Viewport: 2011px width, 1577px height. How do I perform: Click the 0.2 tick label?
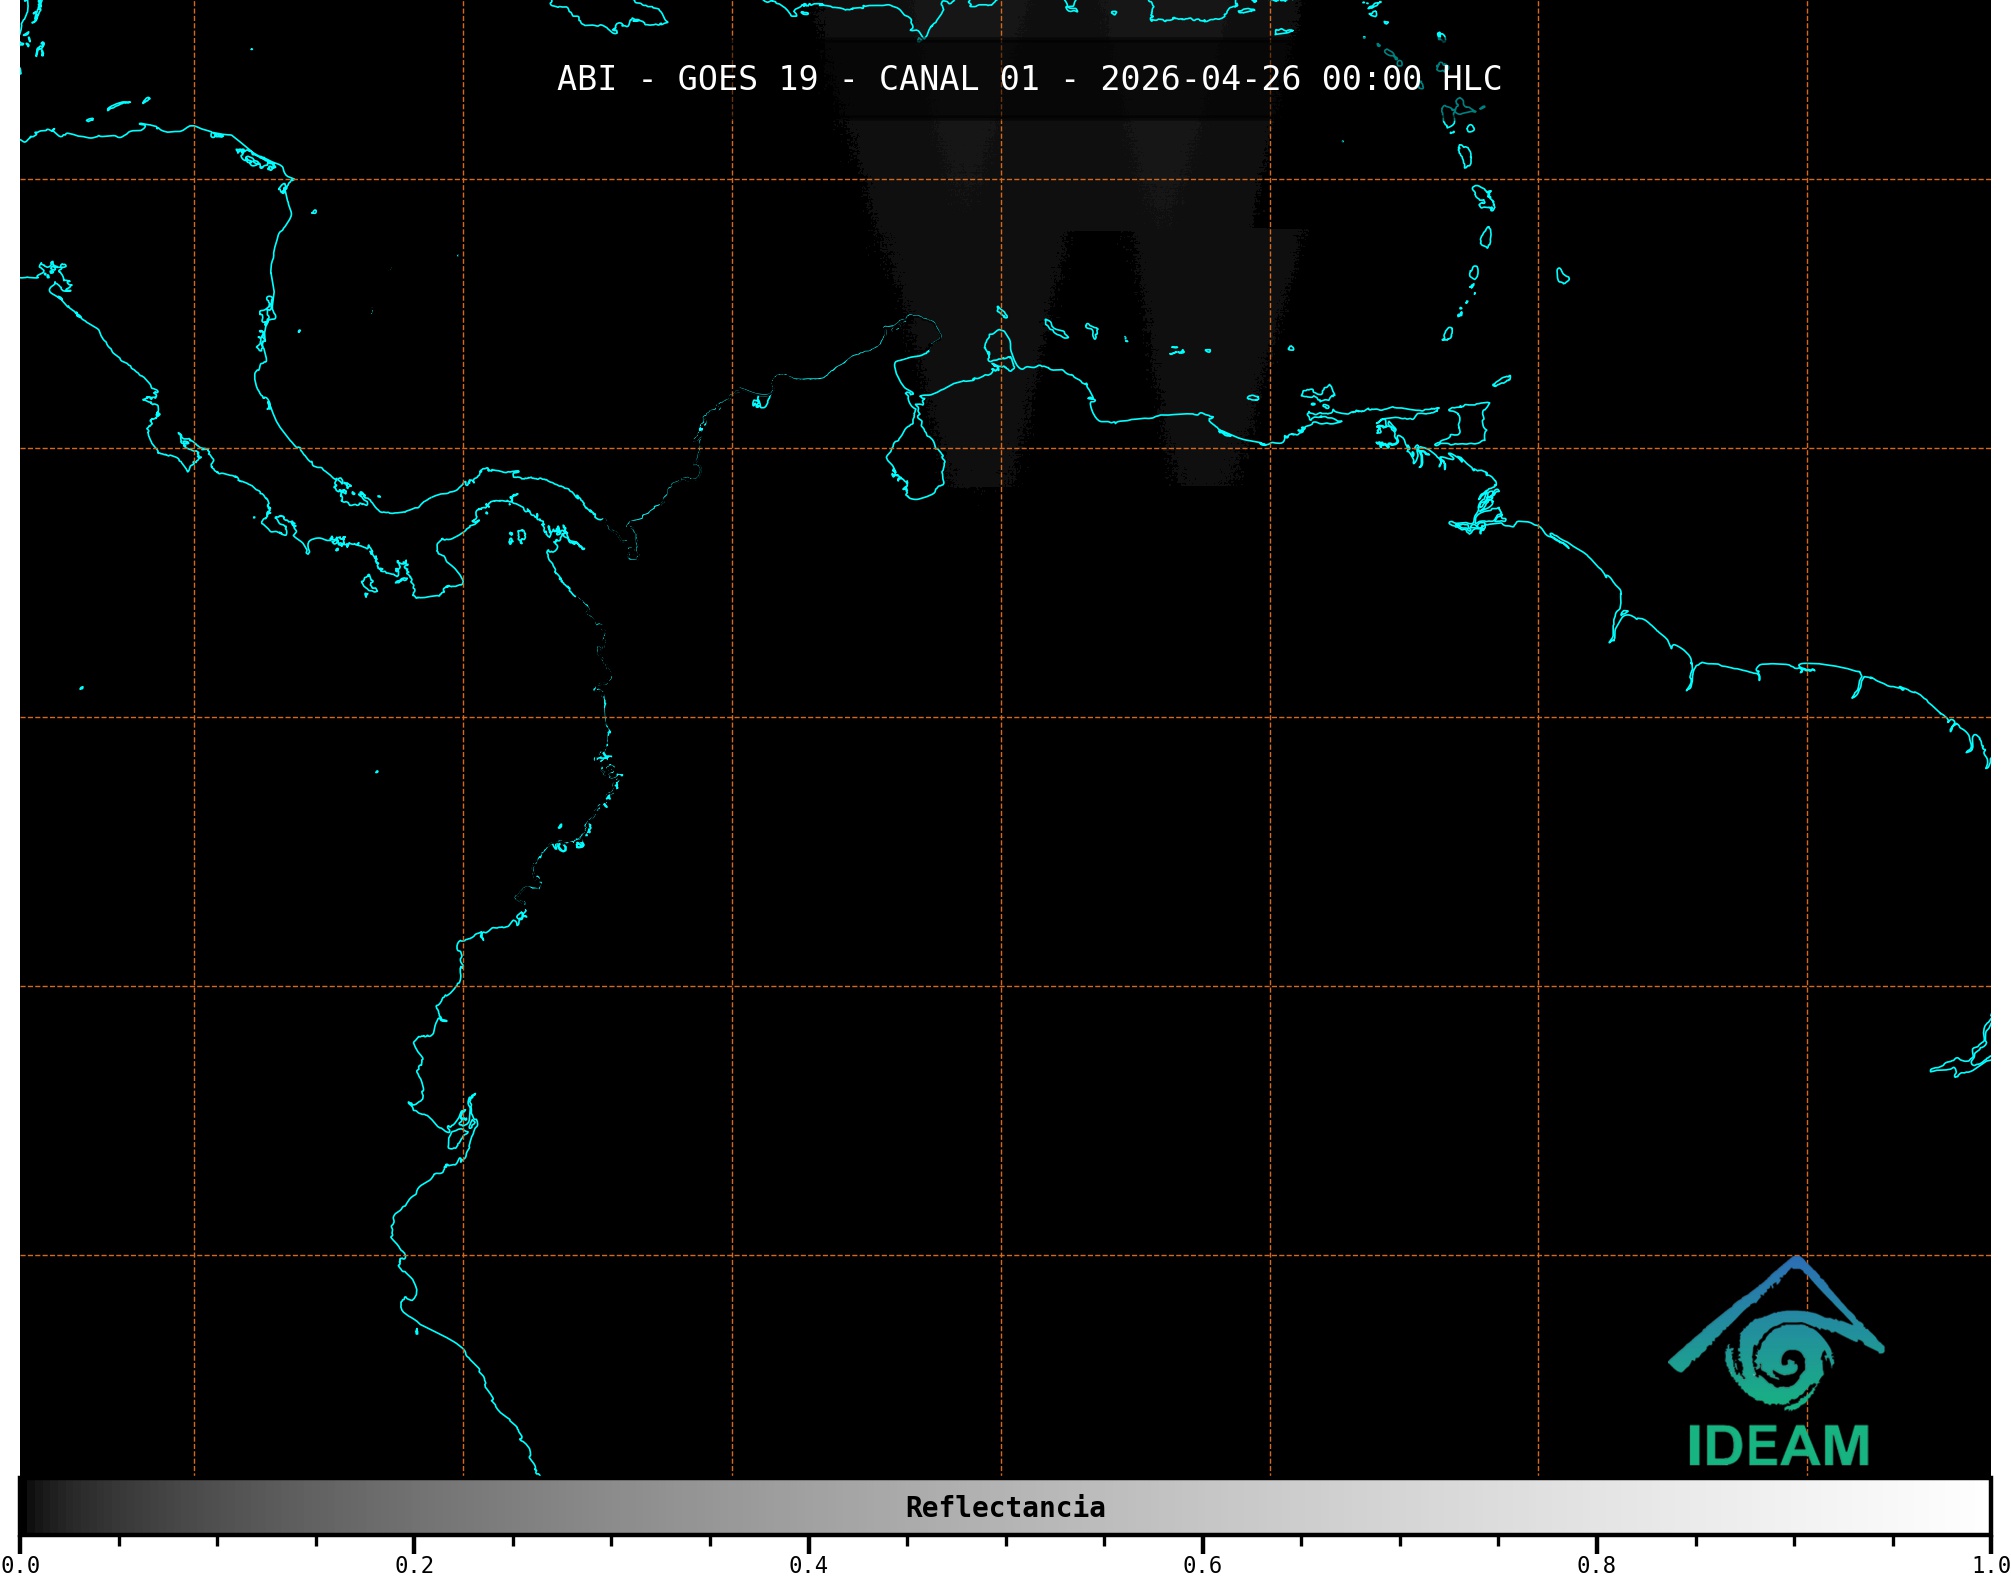(414, 1565)
